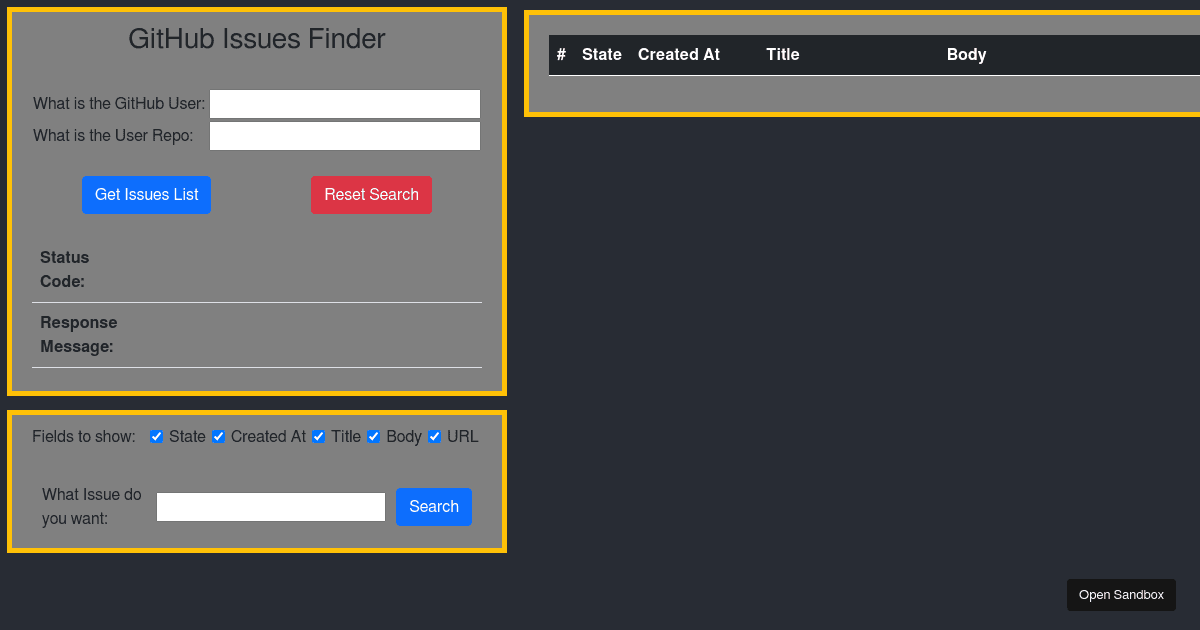Image resolution: width=1200 pixels, height=630 pixels.
Task: Click the Get Issues List button
Action: (x=146, y=194)
